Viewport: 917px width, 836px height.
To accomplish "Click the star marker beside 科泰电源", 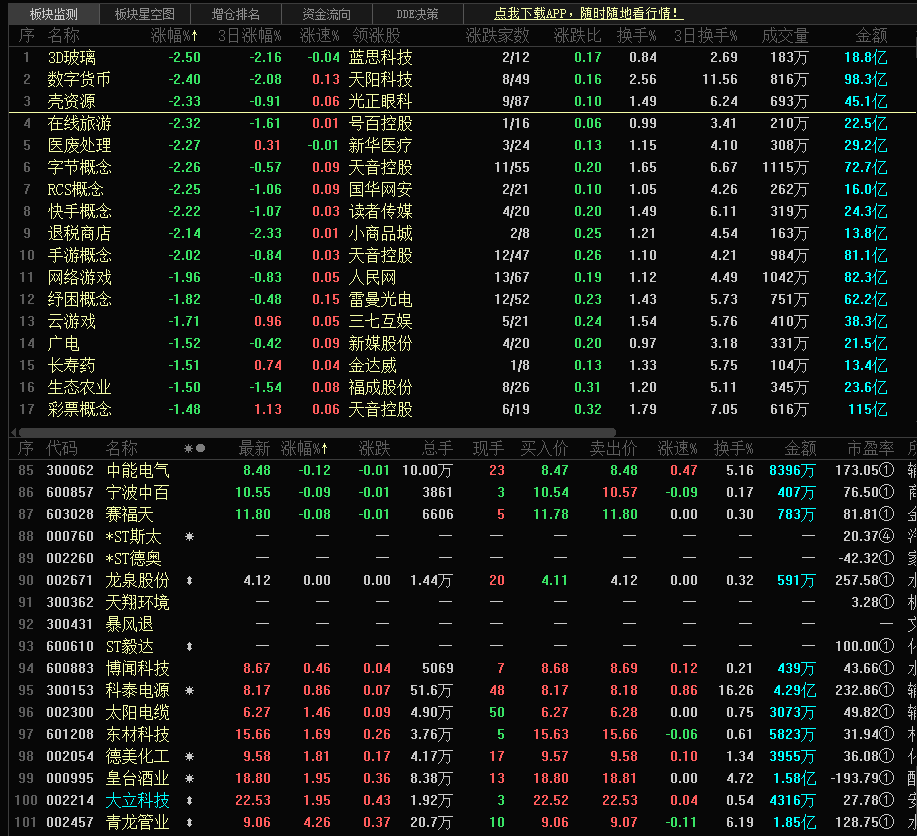I will (x=189, y=691).
